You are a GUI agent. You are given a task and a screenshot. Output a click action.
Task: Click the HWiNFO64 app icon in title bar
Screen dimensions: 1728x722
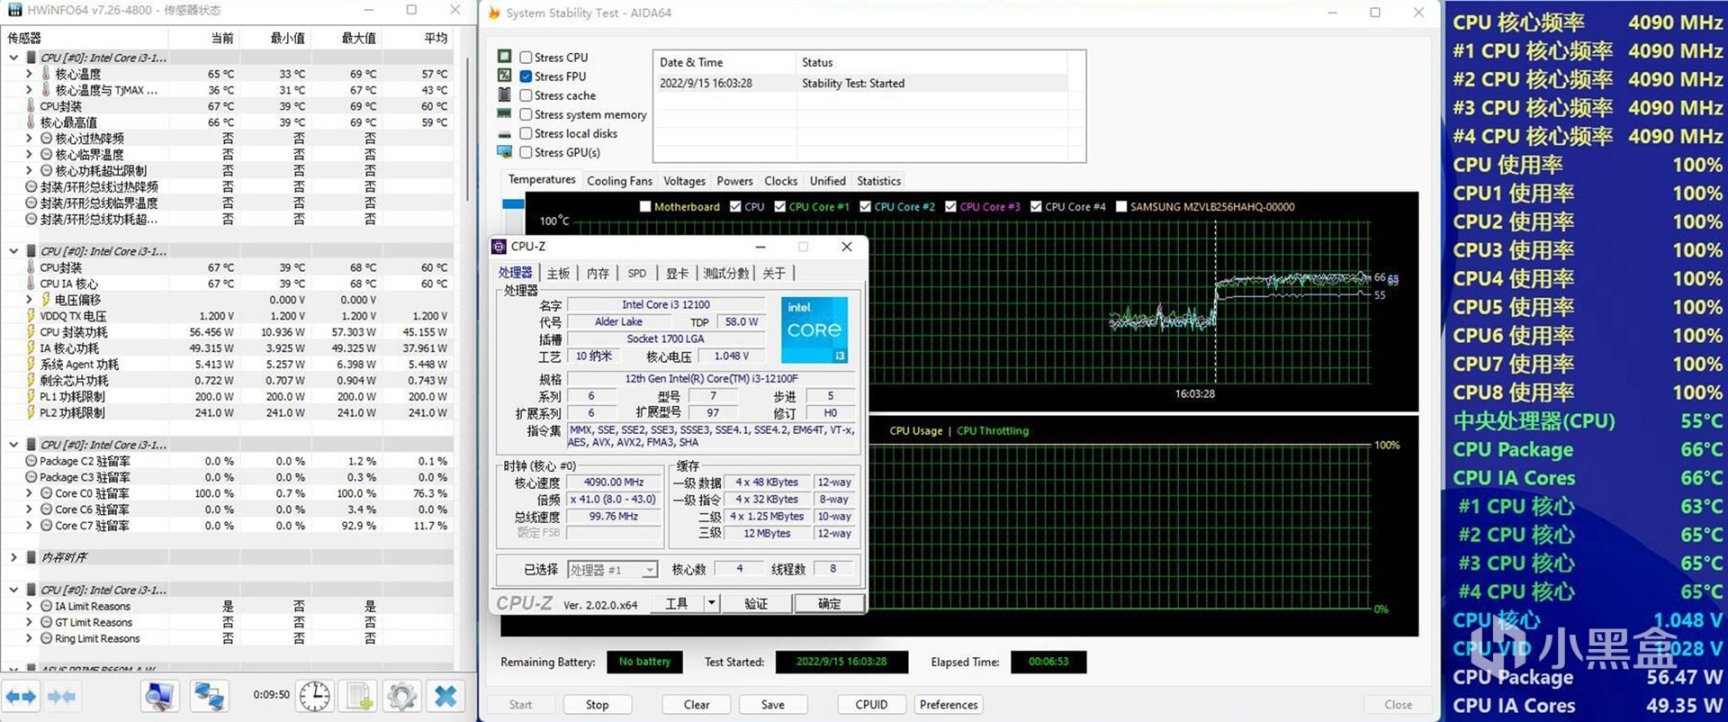pyautogui.click(x=14, y=10)
